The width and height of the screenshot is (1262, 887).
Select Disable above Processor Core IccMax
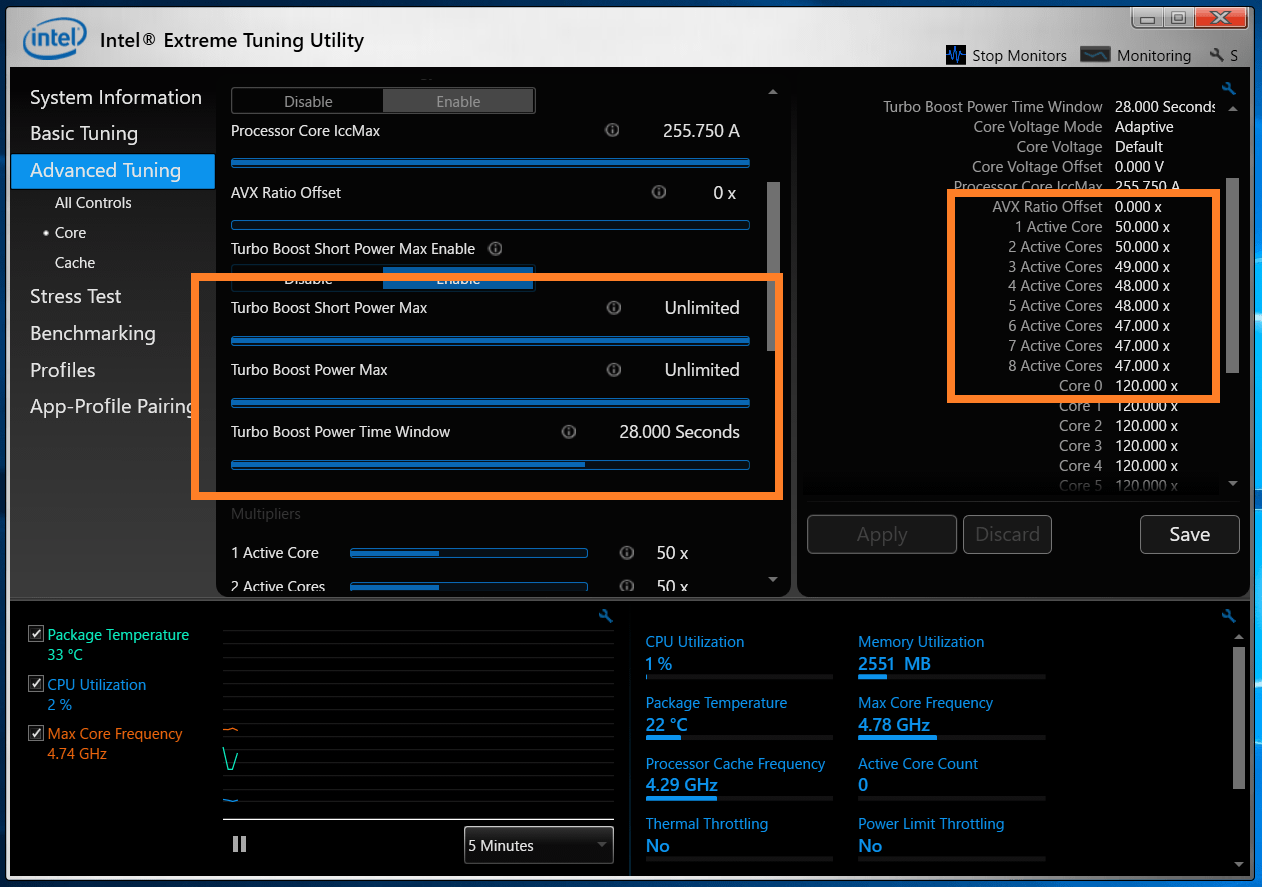point(308,101)
